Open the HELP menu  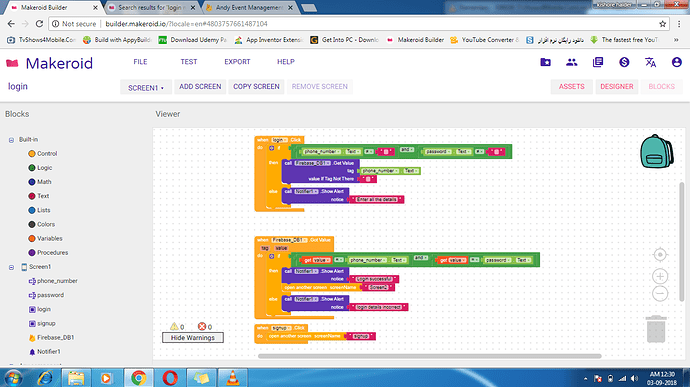(x=286, y=62)
